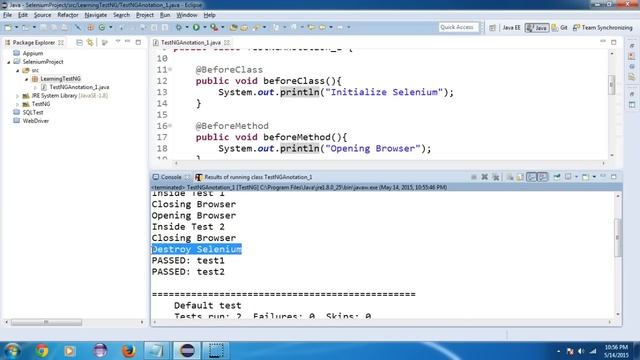Click Package Explorer horizontal scrollbar thumb
The height and width of the screenshot is (360, 640).
click(46, 322)
